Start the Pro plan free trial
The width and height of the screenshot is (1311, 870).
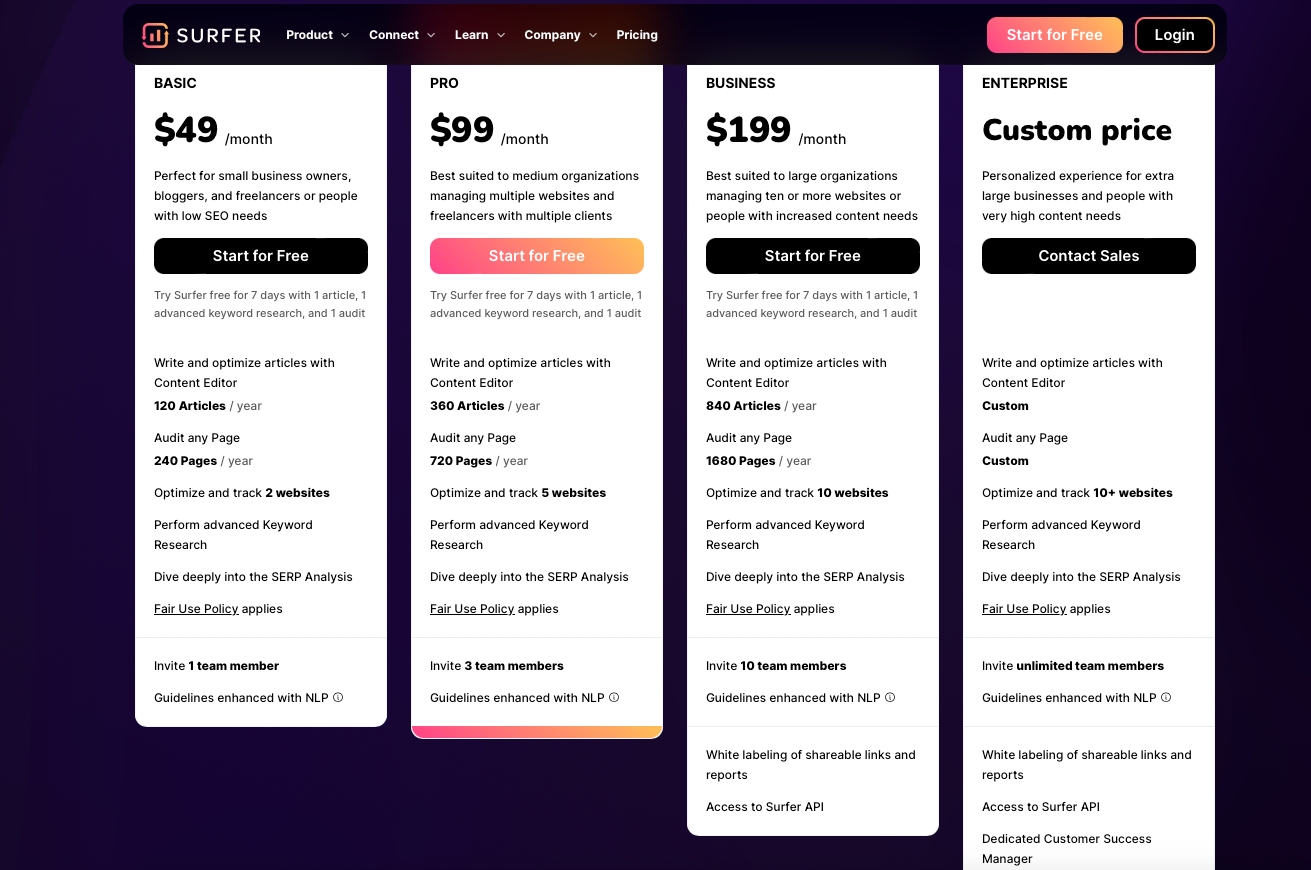point(537,256)
